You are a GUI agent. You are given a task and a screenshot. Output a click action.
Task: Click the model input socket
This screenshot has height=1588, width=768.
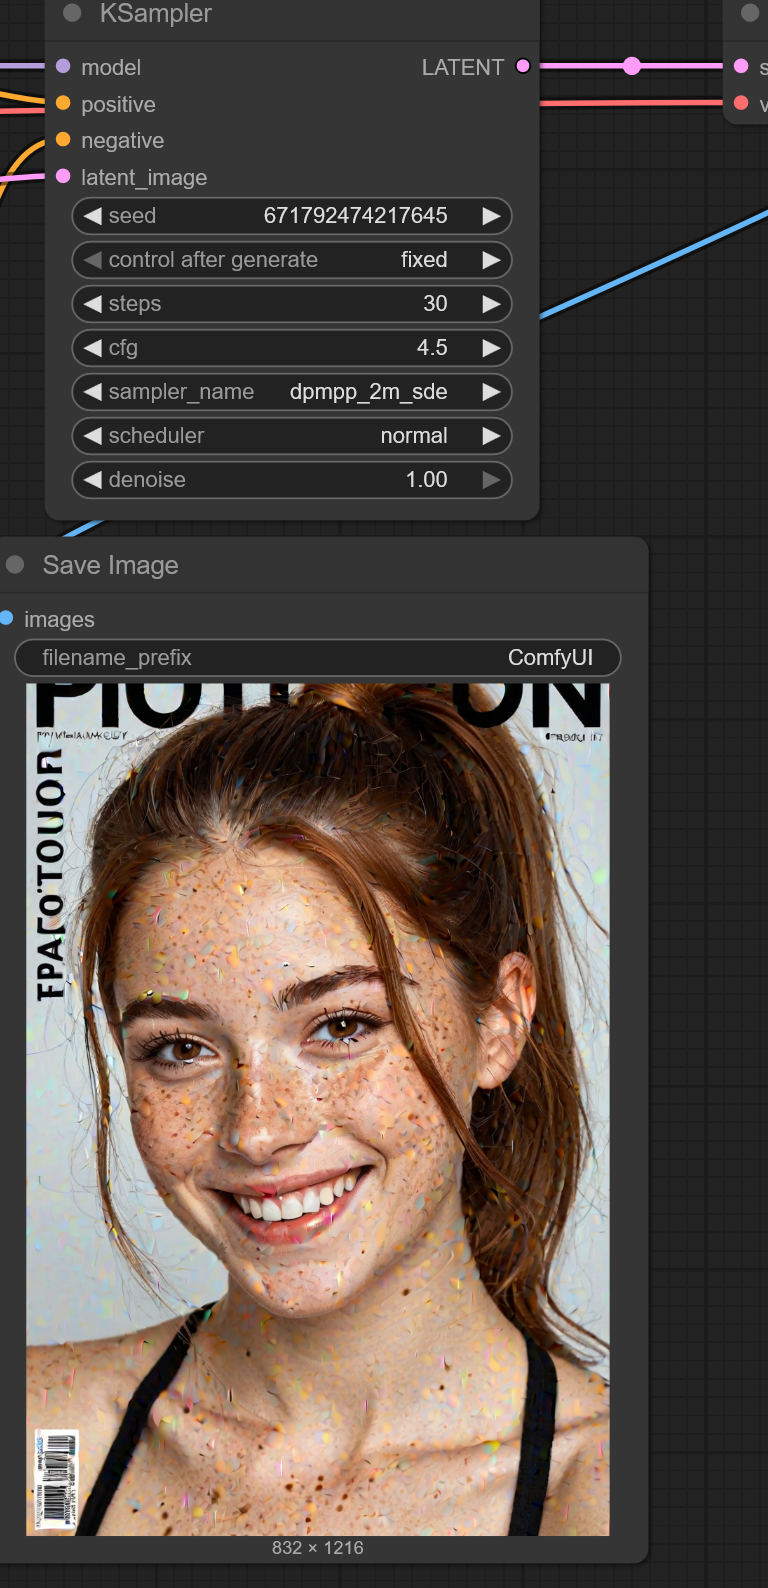[x=63, y=66]
